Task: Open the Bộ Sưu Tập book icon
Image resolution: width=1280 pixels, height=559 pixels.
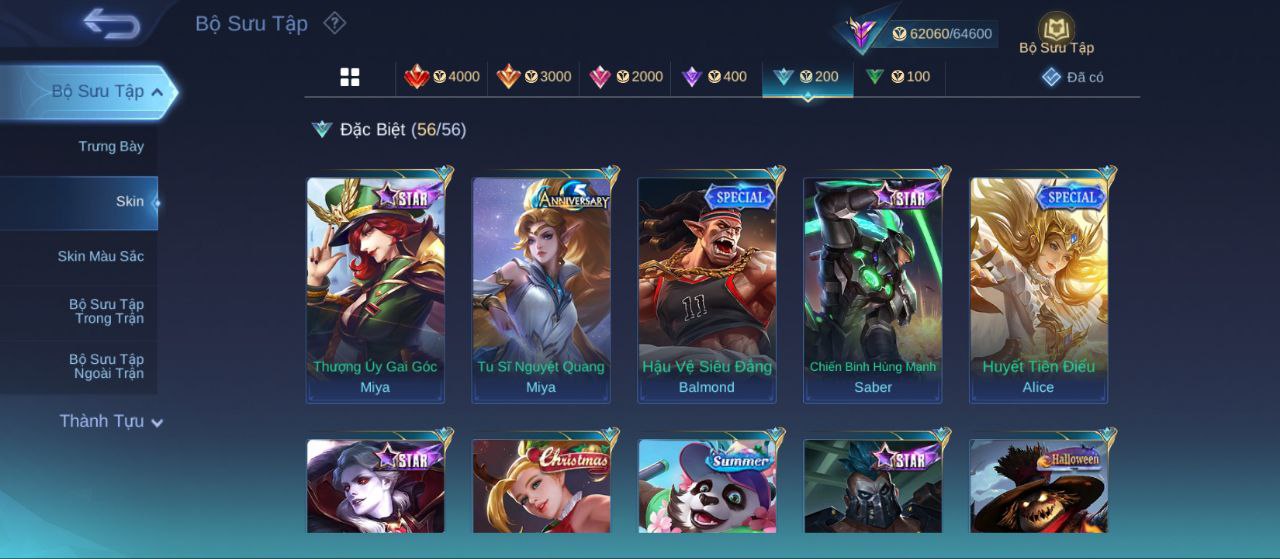Action: (x=1056, y=33)
